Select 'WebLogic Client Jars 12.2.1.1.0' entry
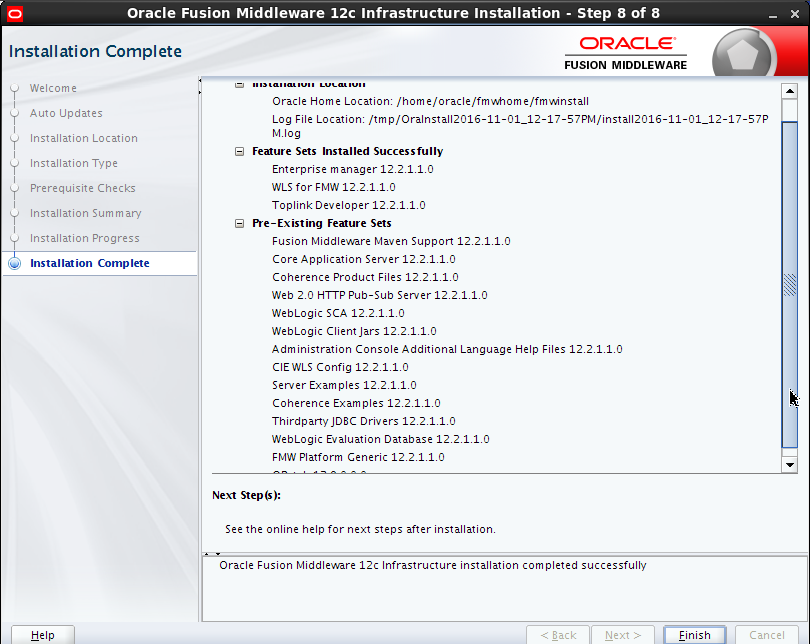The height and width of the screenshot is (644, 810). (354, 331)
